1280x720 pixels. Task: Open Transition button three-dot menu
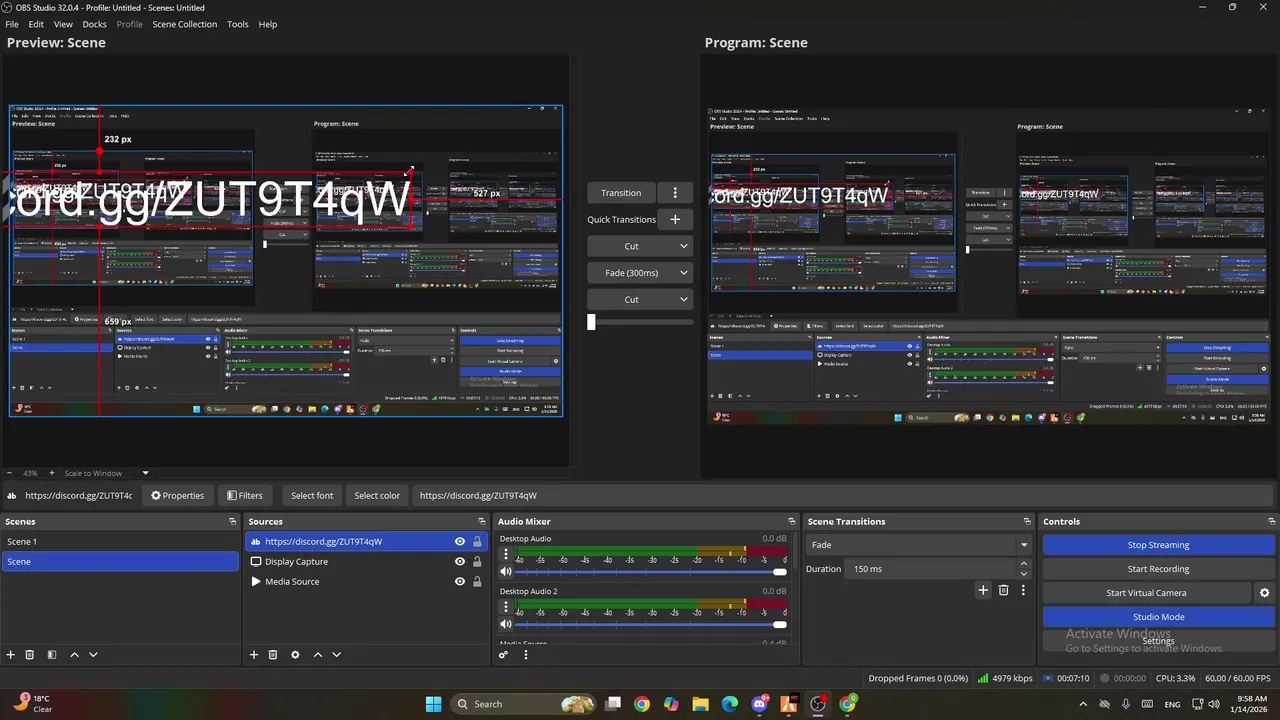[x=675, y=193]
